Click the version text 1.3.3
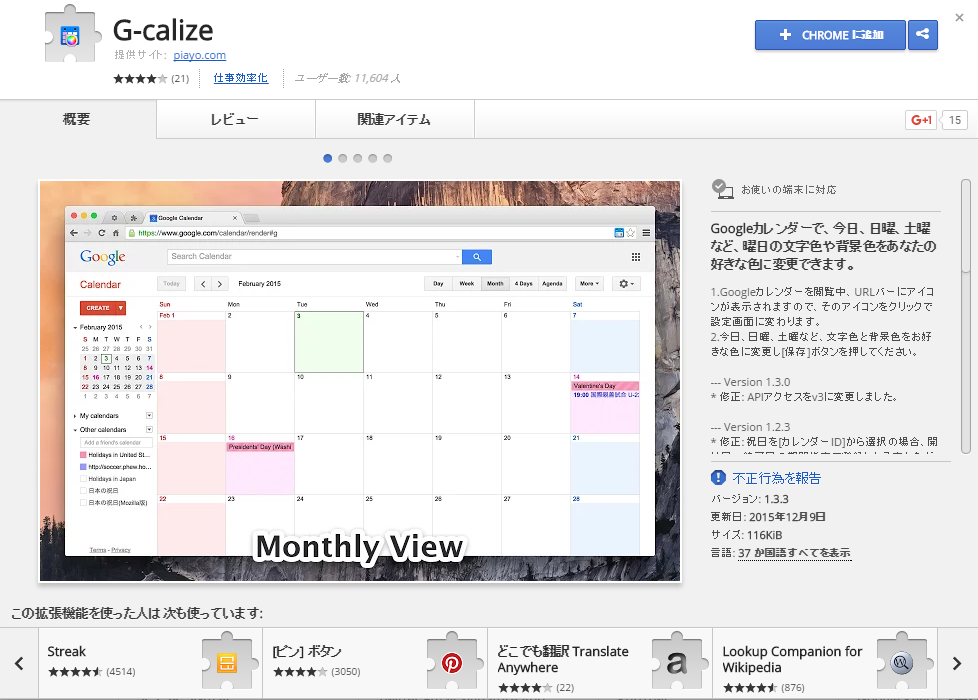 [777, 499]
